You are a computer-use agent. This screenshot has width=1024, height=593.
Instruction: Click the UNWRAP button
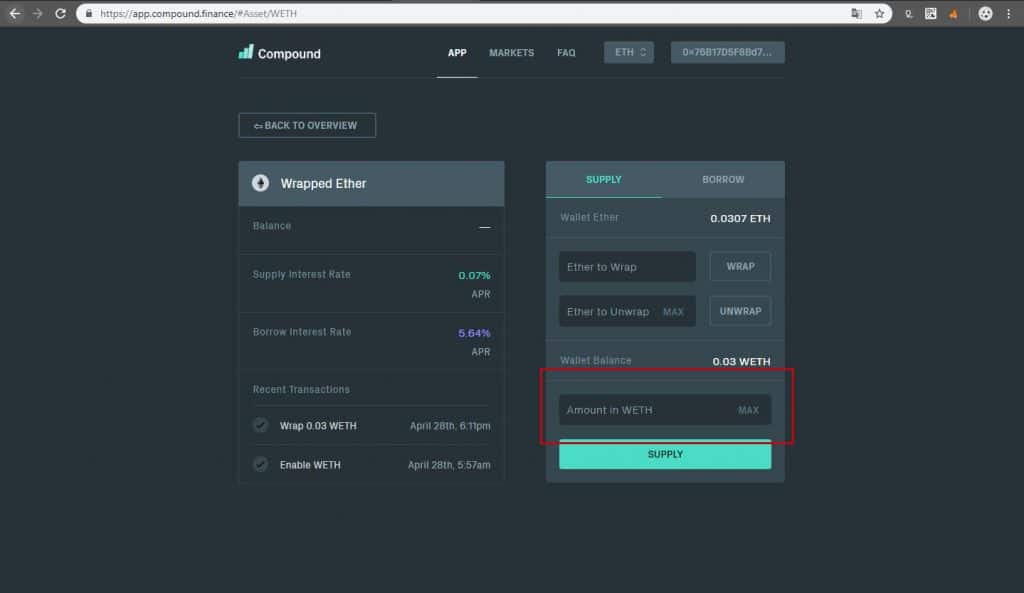pos(740,312)
